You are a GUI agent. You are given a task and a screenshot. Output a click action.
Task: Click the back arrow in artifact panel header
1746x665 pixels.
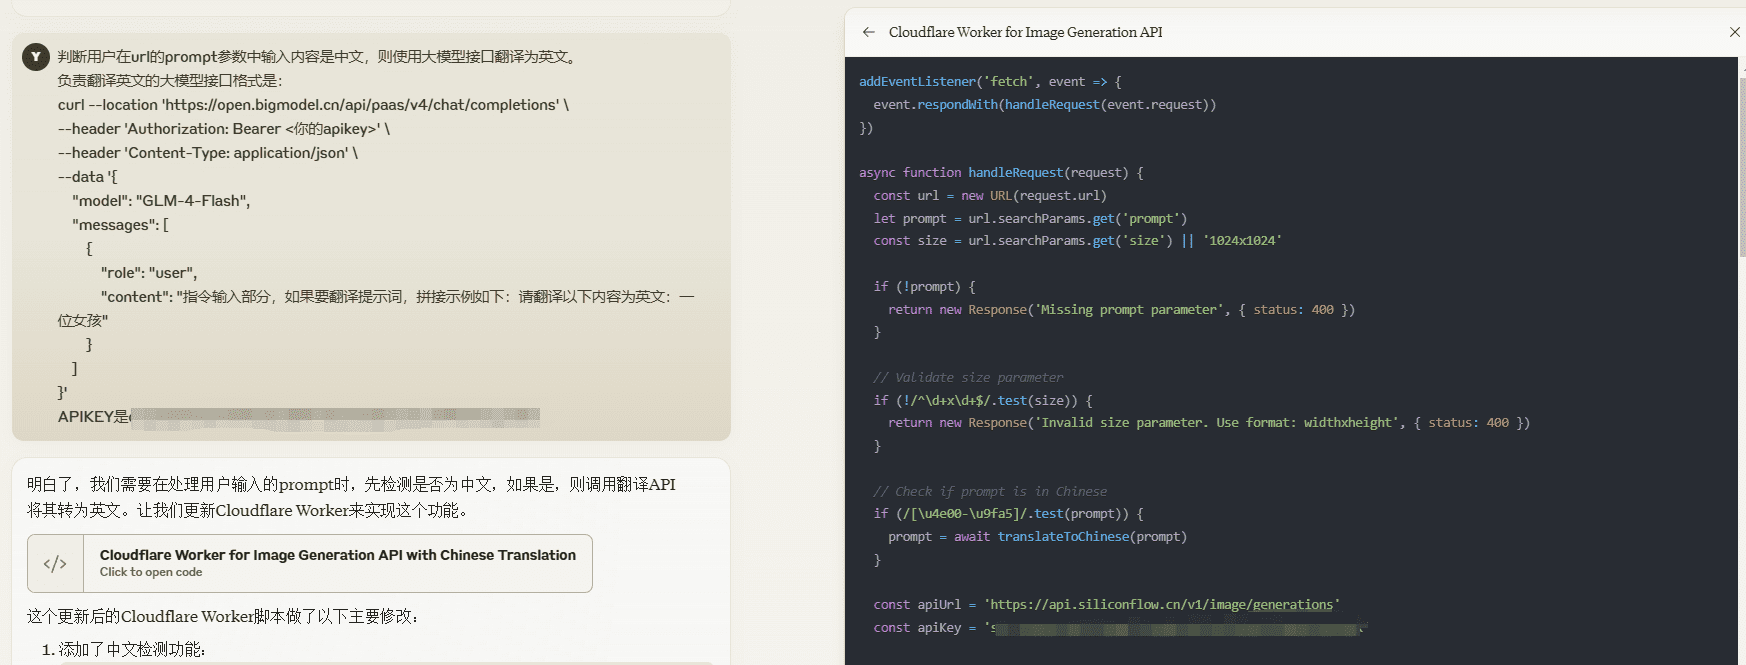click(868, 32)
